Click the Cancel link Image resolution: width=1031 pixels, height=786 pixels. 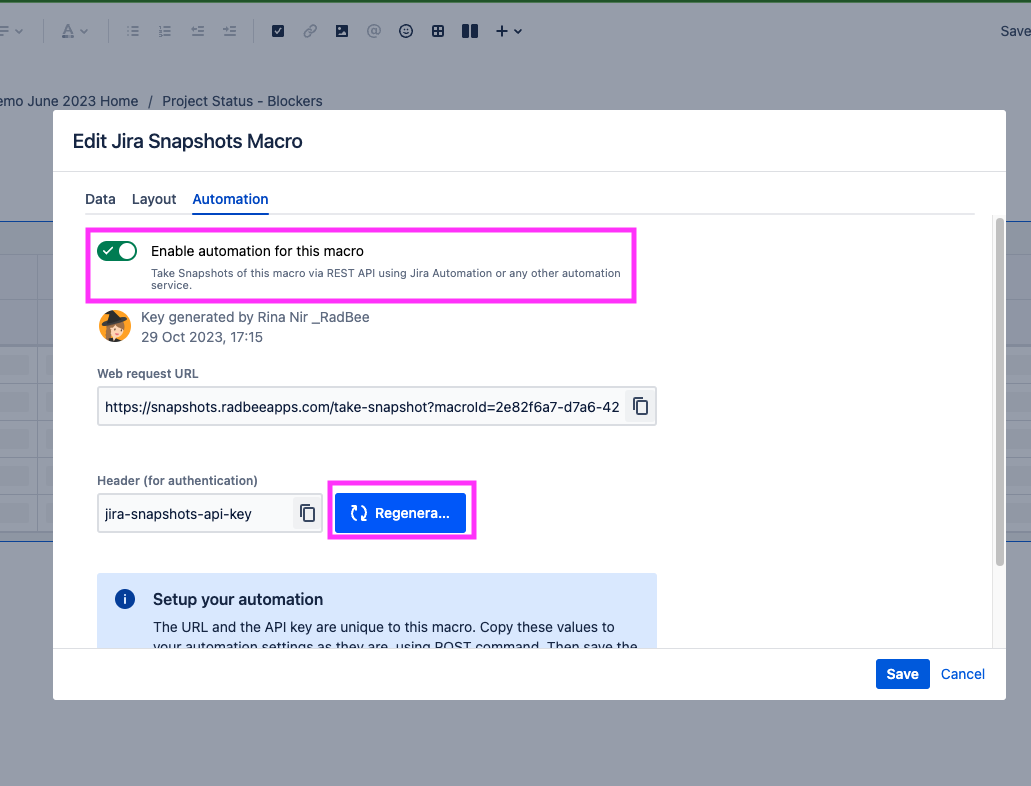962,674
